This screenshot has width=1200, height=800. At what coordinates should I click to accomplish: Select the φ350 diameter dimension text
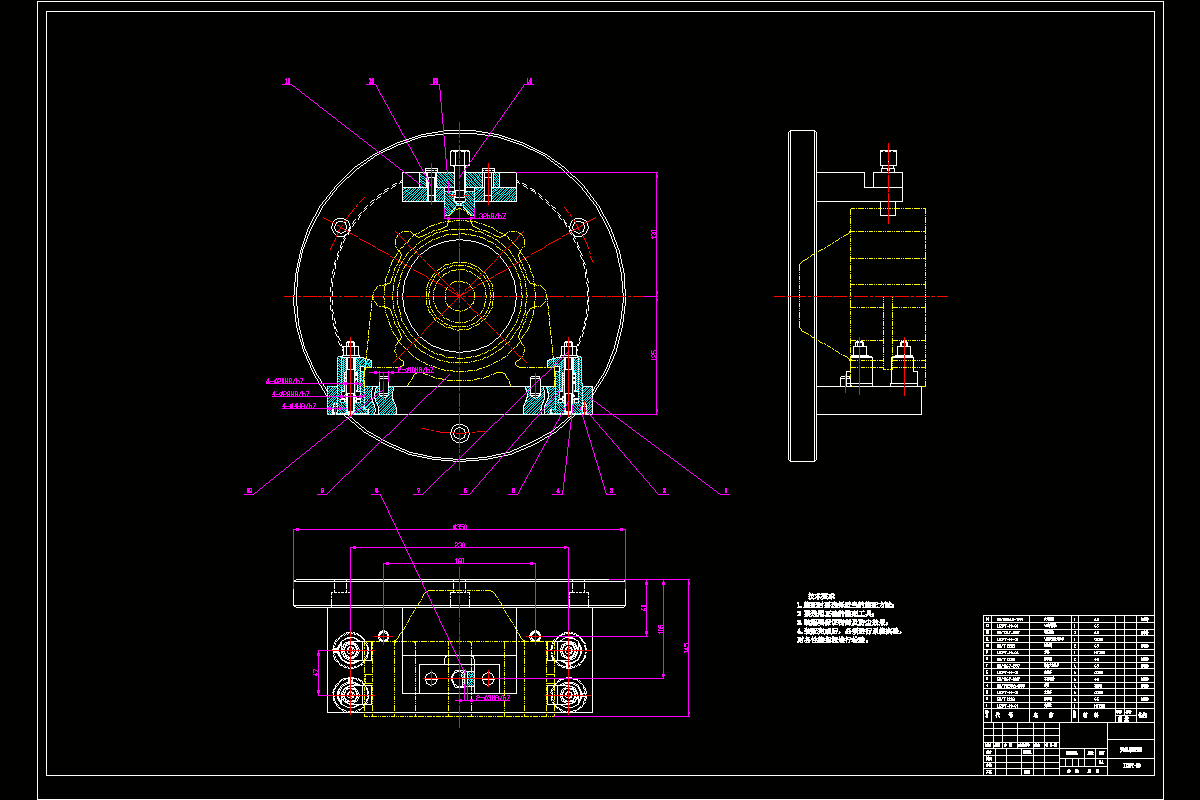[x=460, y=525]
